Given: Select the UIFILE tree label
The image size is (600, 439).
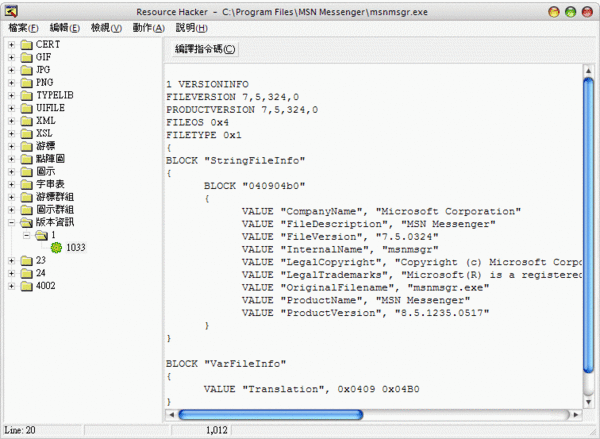Looking at the screenshot, I should point(50,108).
